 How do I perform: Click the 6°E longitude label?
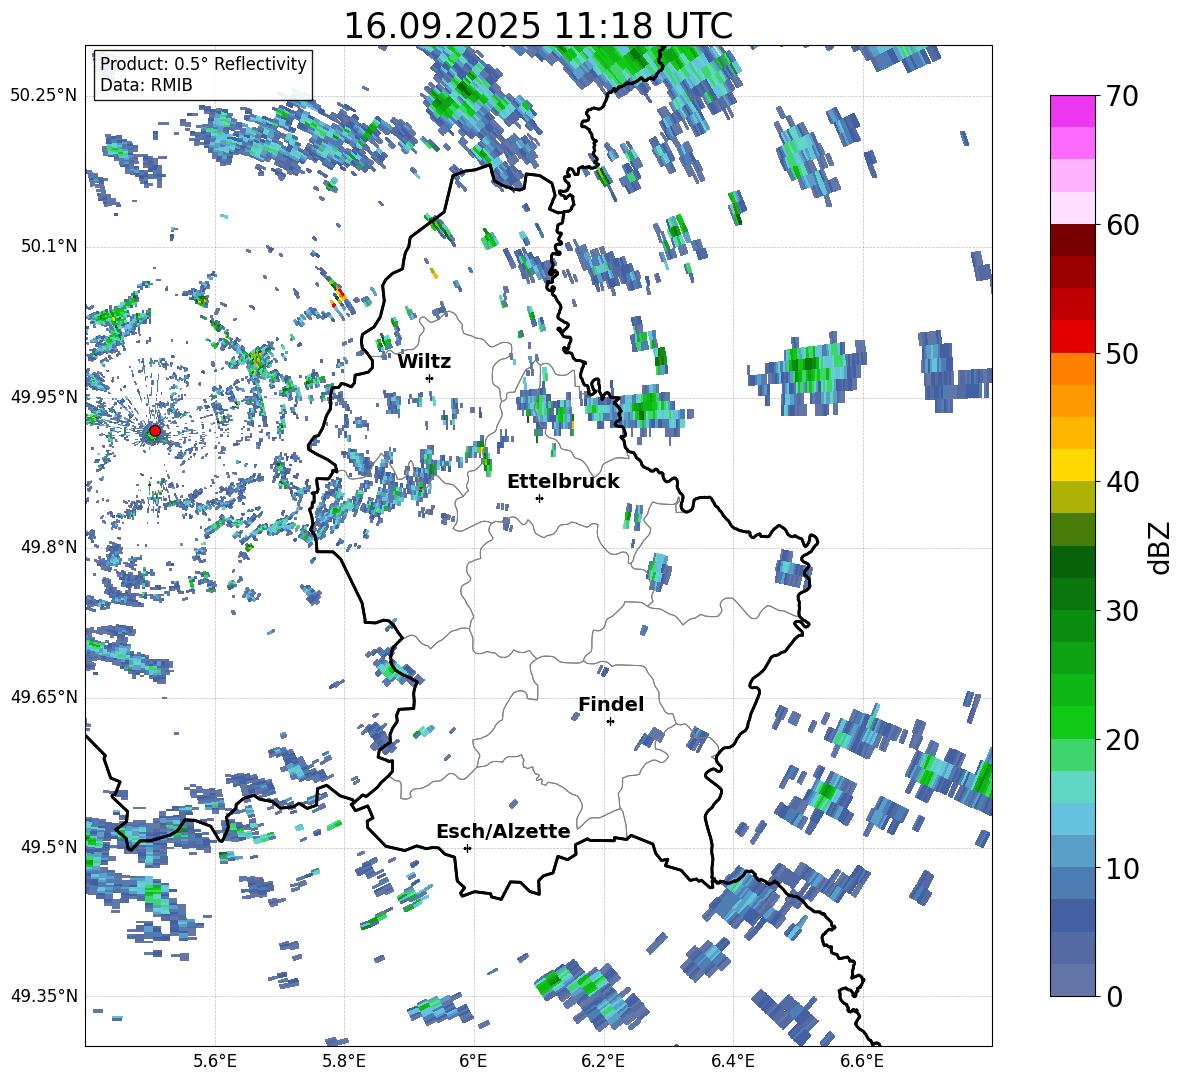473,1061
